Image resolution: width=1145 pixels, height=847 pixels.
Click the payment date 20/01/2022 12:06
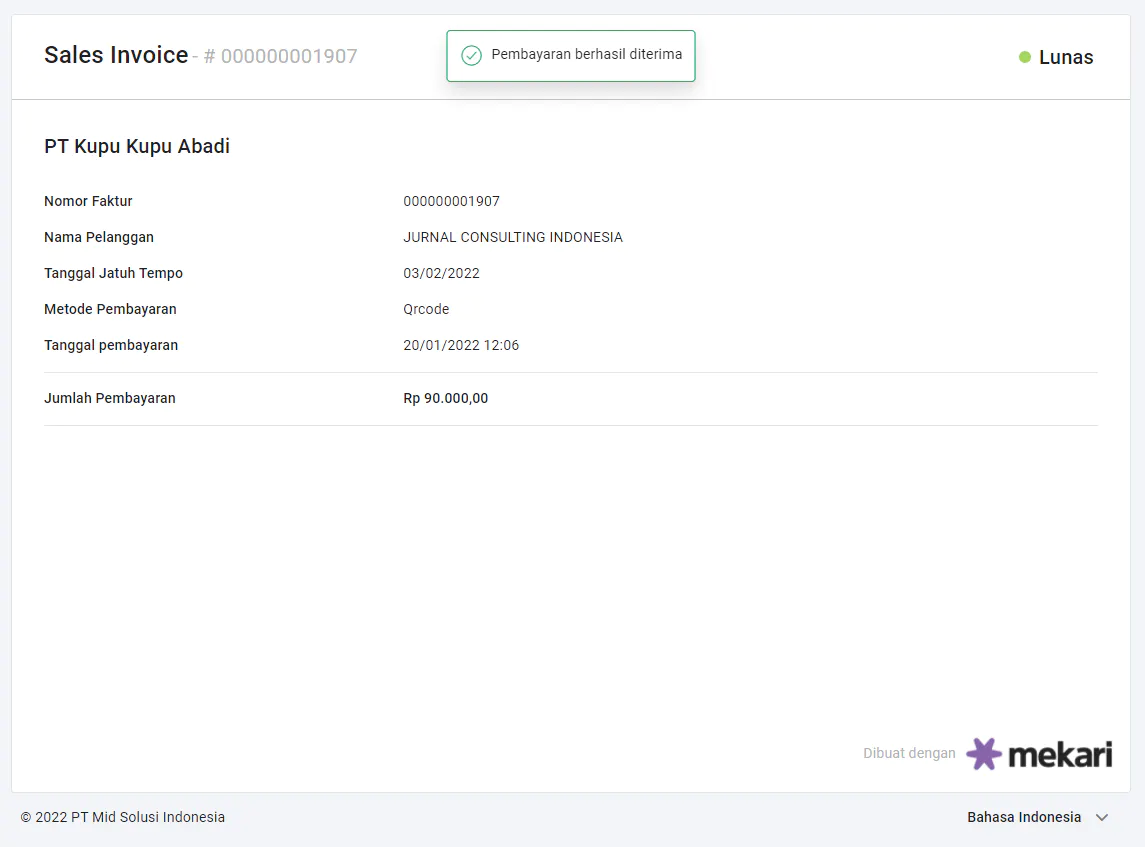tap(461, 345)
